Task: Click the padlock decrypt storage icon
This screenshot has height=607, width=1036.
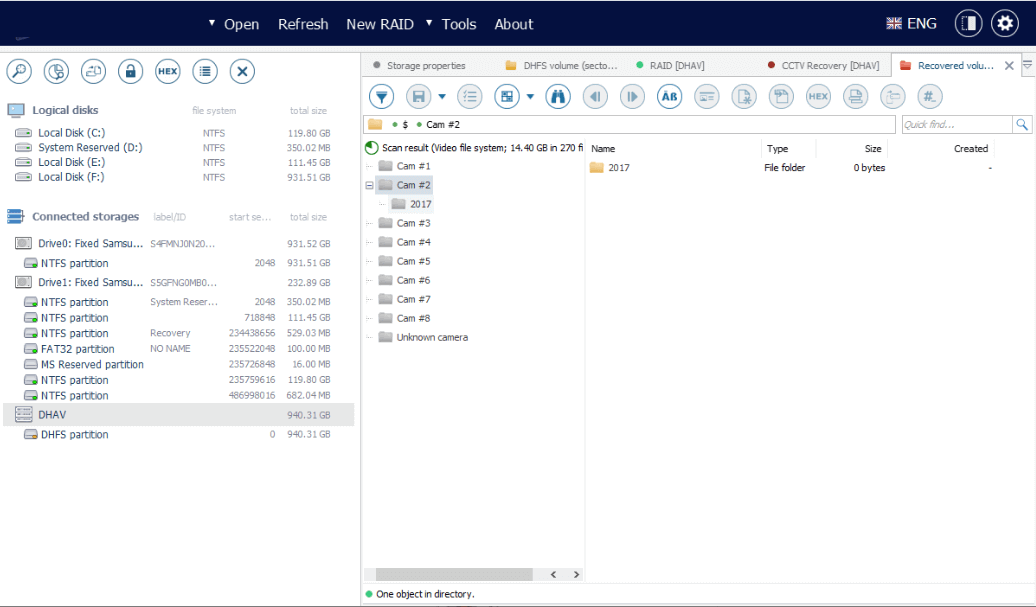Action: 130,71
